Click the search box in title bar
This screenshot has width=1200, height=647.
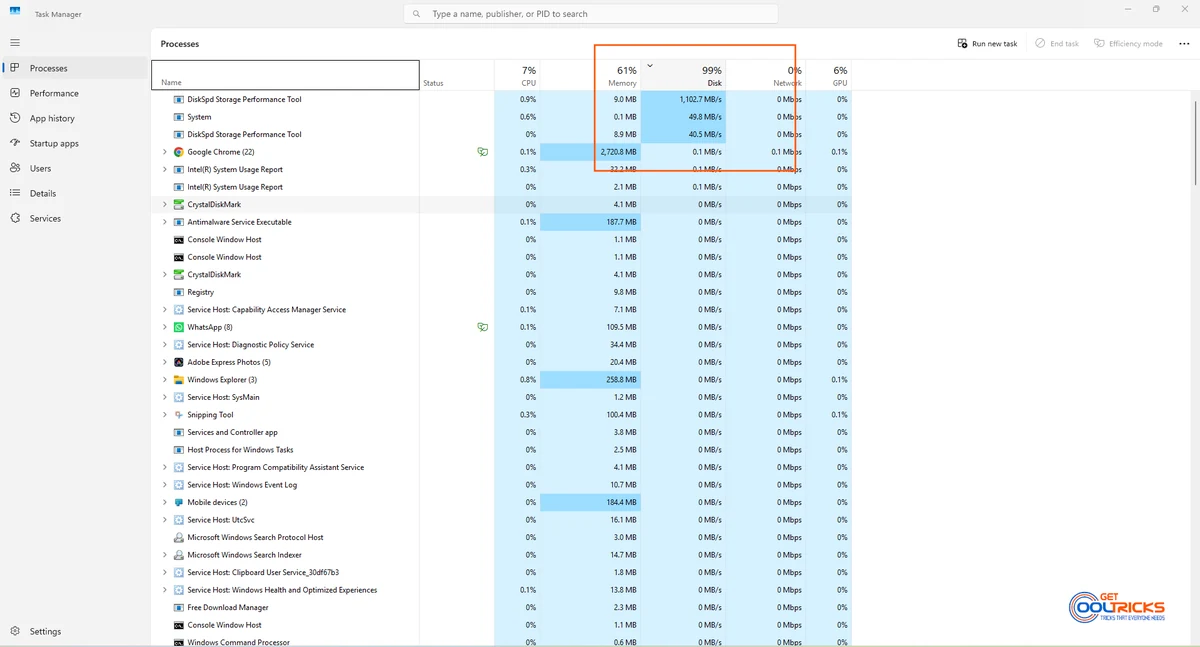591,14
